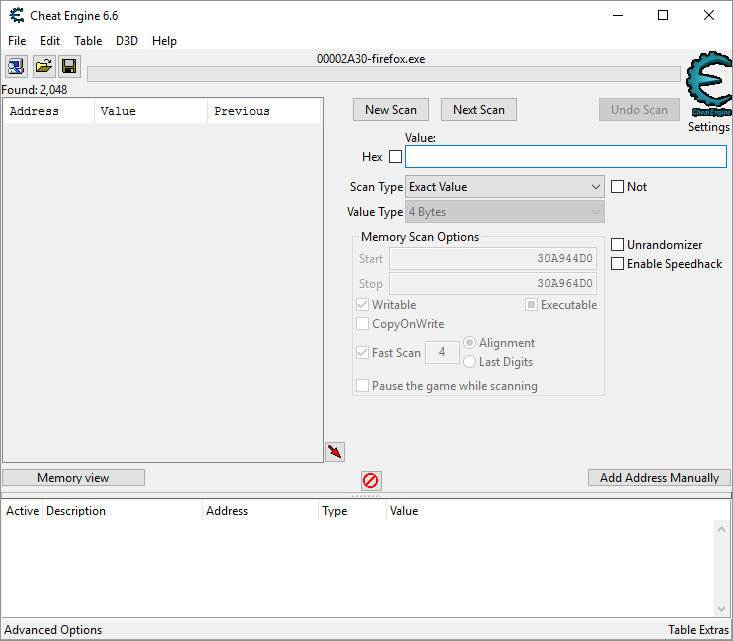Open Settings via Cheat Engine logo
This screenshot has height=641, width=733.
pos(709,88)
